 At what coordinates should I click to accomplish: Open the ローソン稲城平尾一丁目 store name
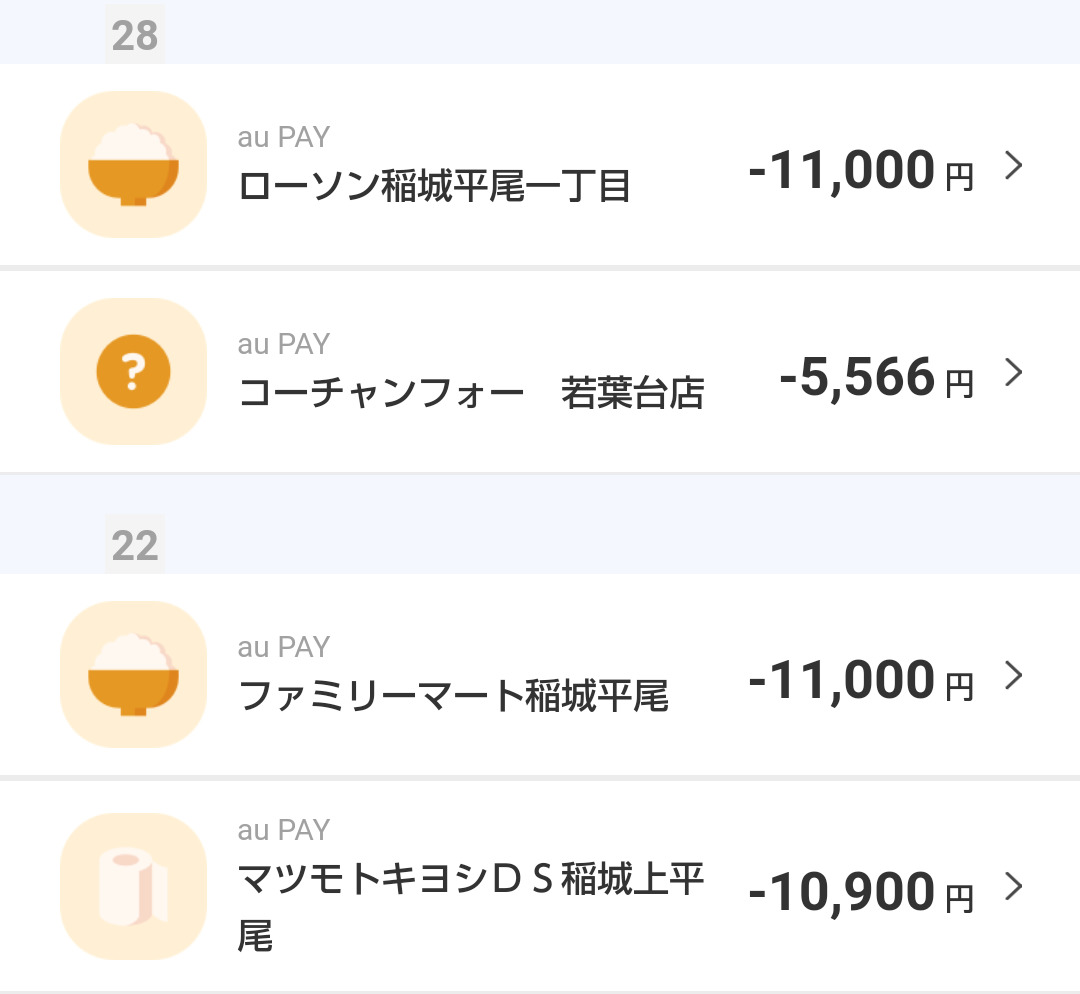click(435, 186)
